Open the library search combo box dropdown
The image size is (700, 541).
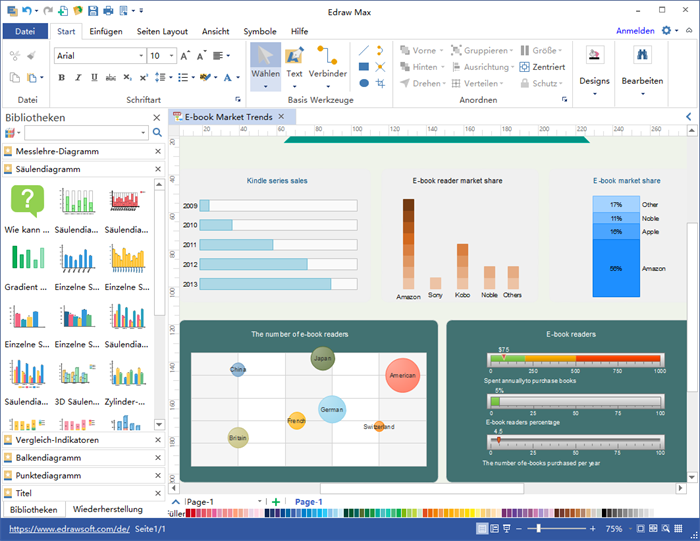pyautogui.click(x=143, y=133)
